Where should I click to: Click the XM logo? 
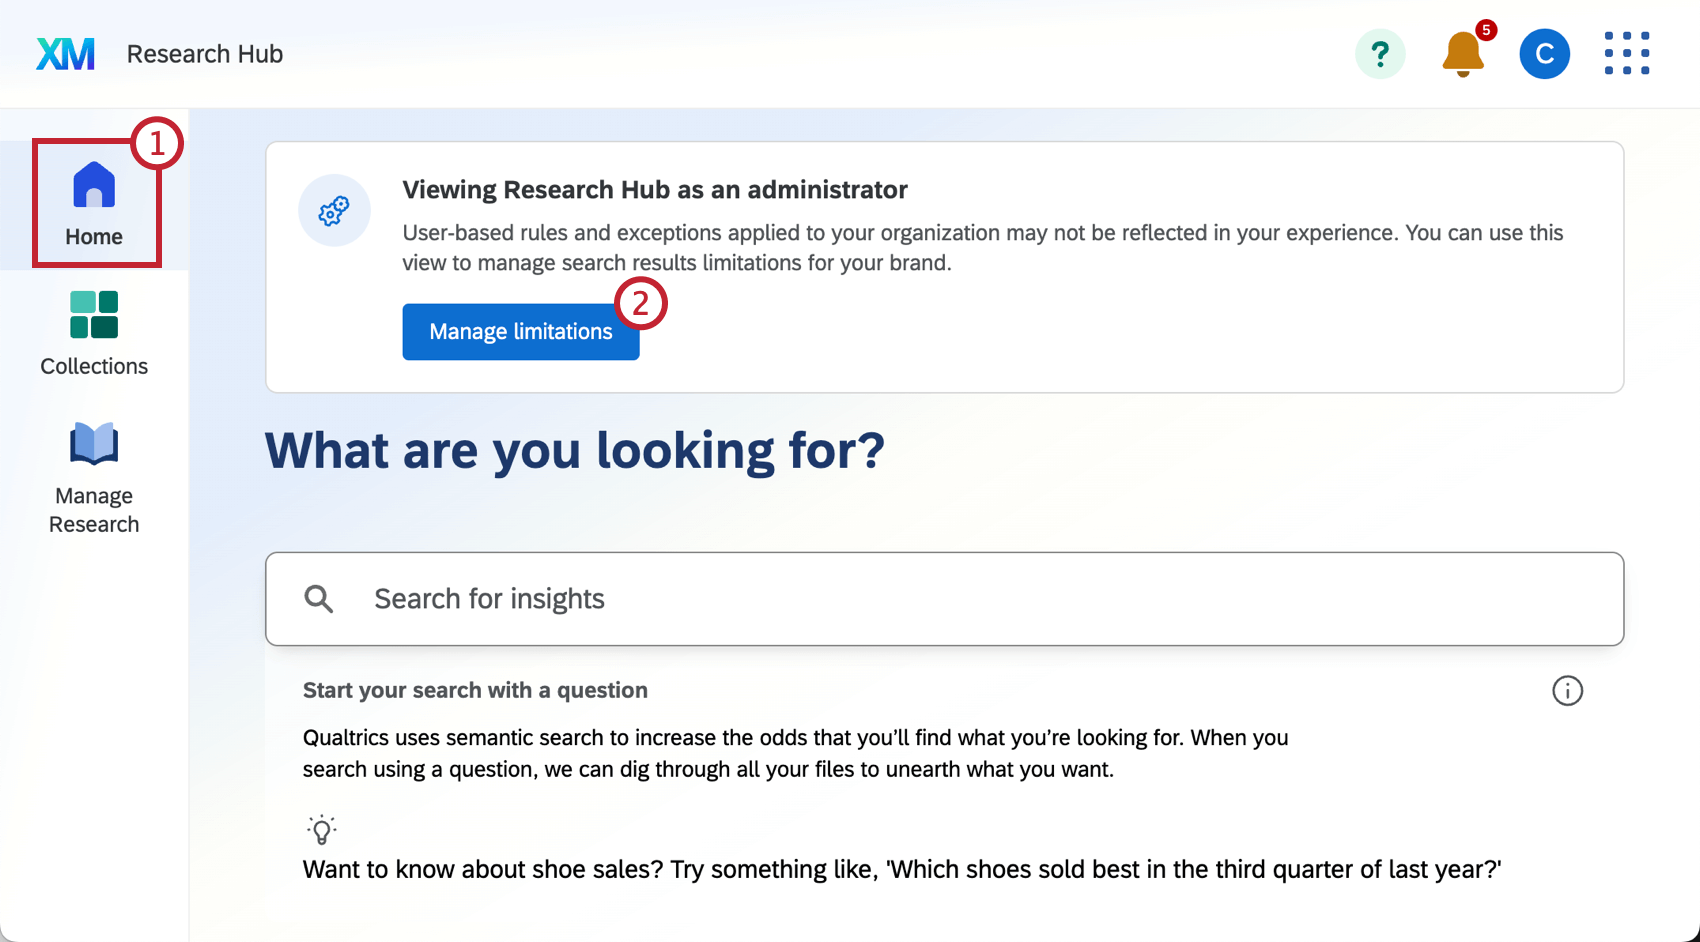click(64, 53)
